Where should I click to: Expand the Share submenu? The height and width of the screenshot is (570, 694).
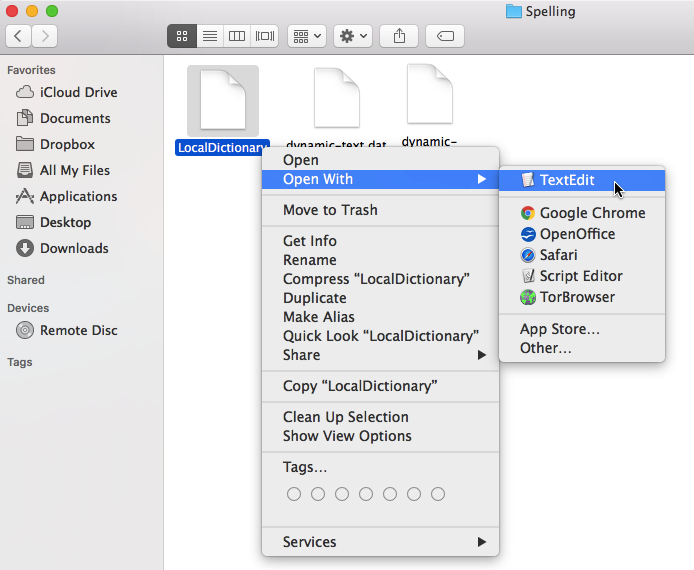(380, 355)
